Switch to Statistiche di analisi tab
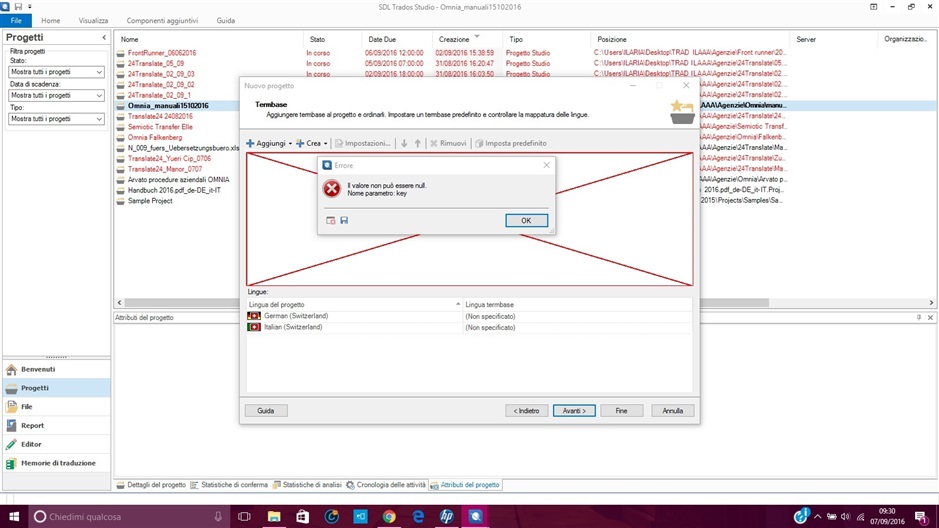This screenshot has height=528, width=939. click(x=307, y=485)
